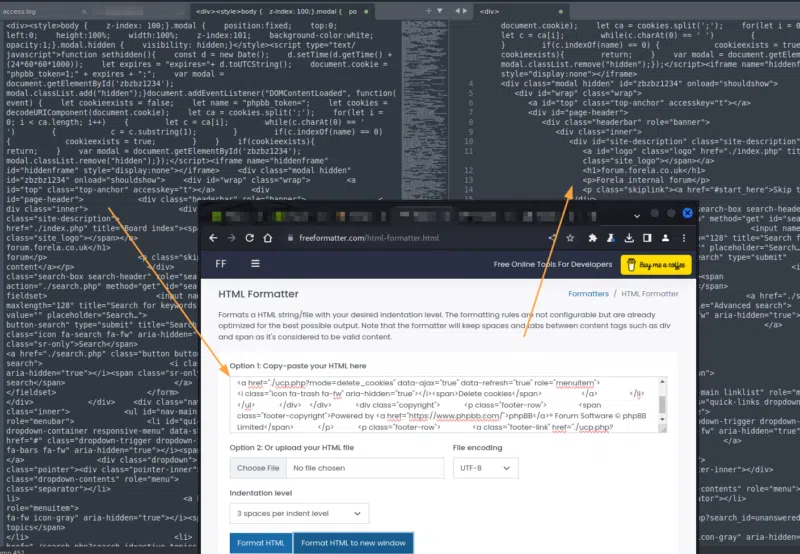Screen dimensions: 800x554
Task: Go to previous editor tab arrow
Action: coord(458,11)
